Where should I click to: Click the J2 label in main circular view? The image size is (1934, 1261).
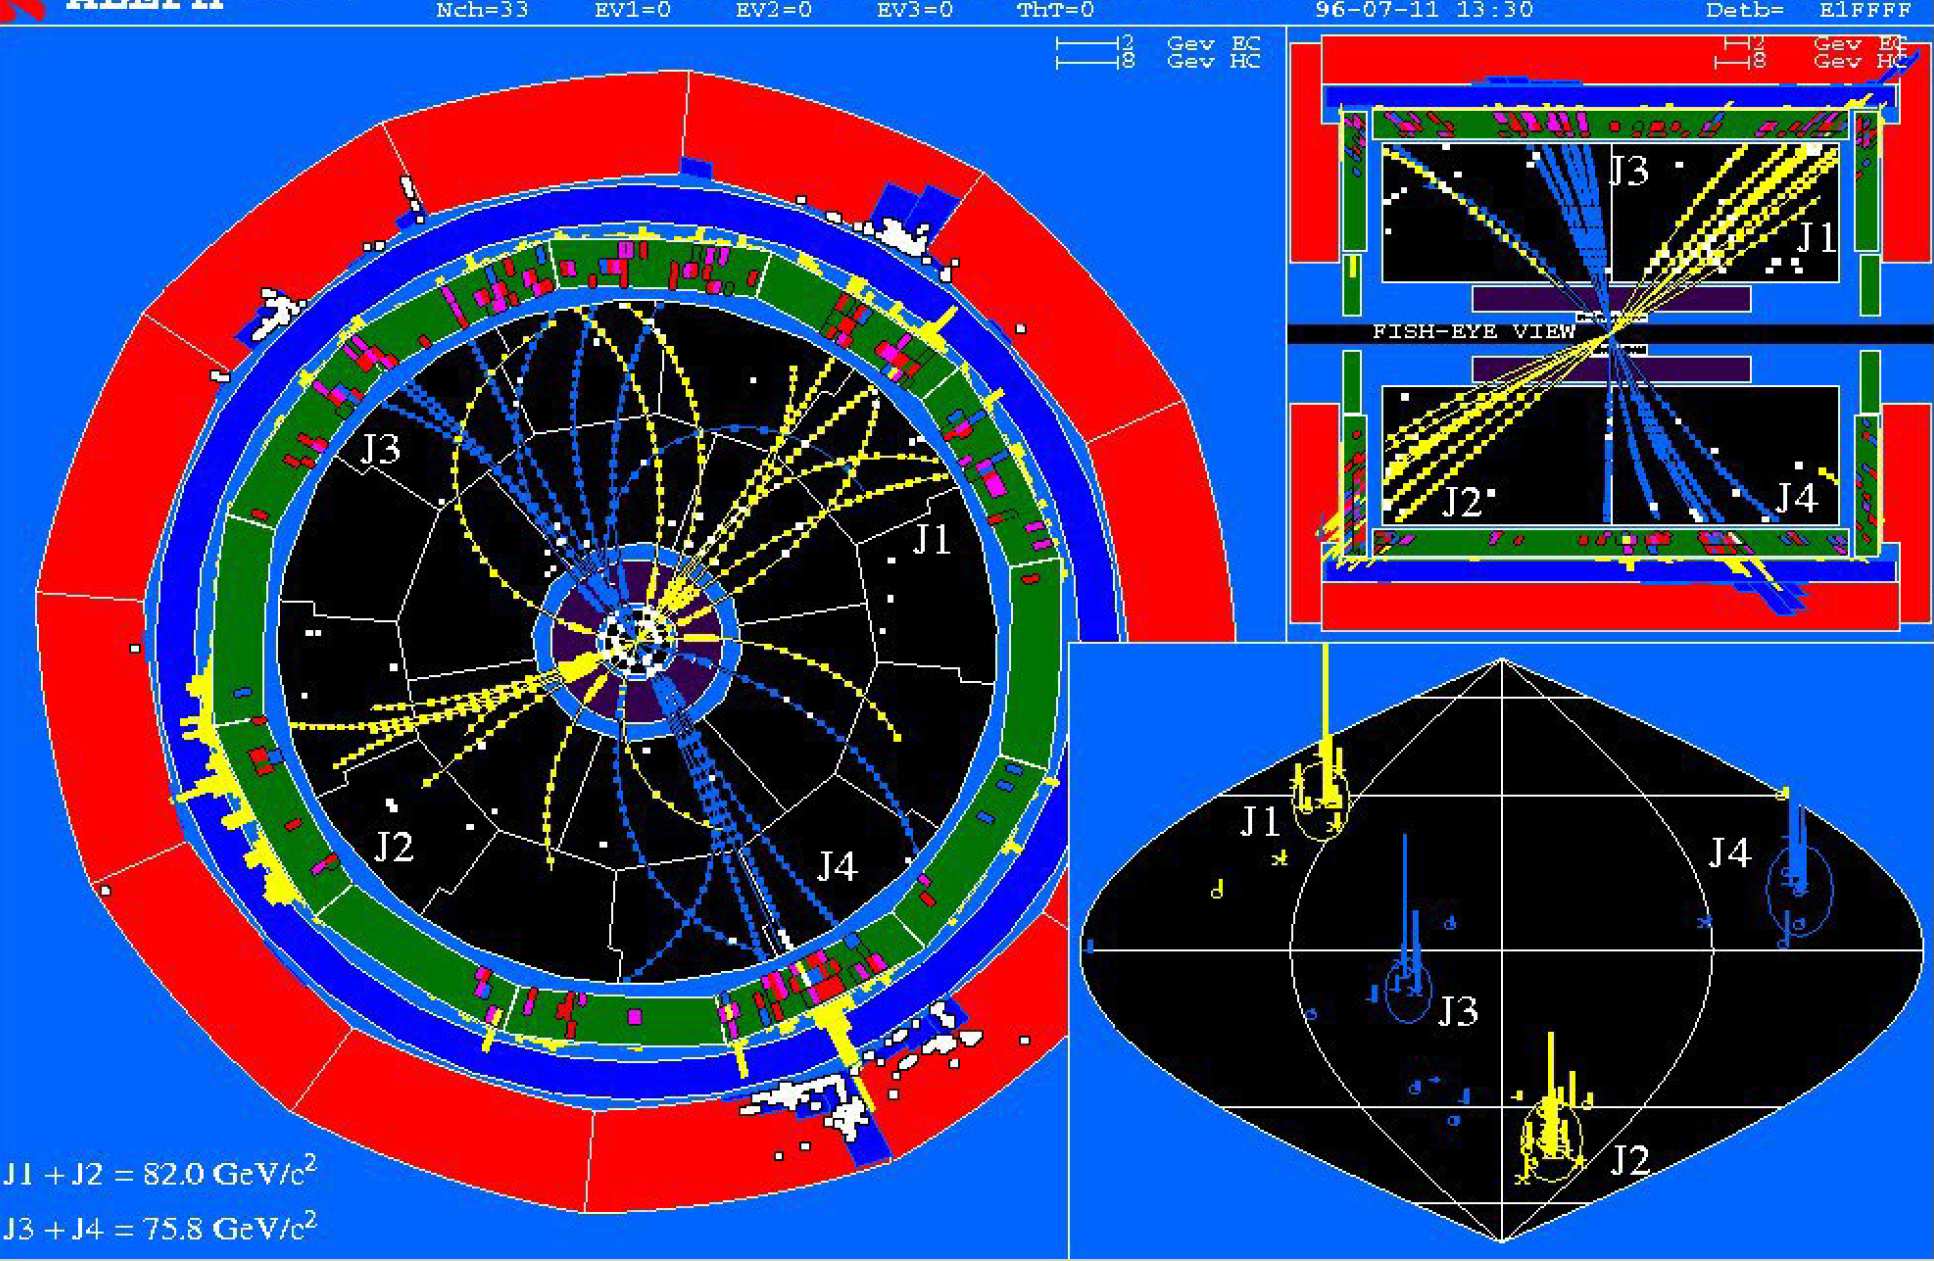pos(394,848)
